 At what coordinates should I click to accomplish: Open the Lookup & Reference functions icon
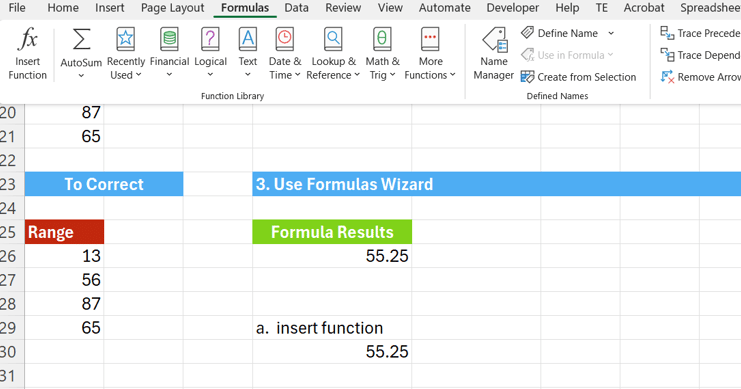[x=333, y=39]
